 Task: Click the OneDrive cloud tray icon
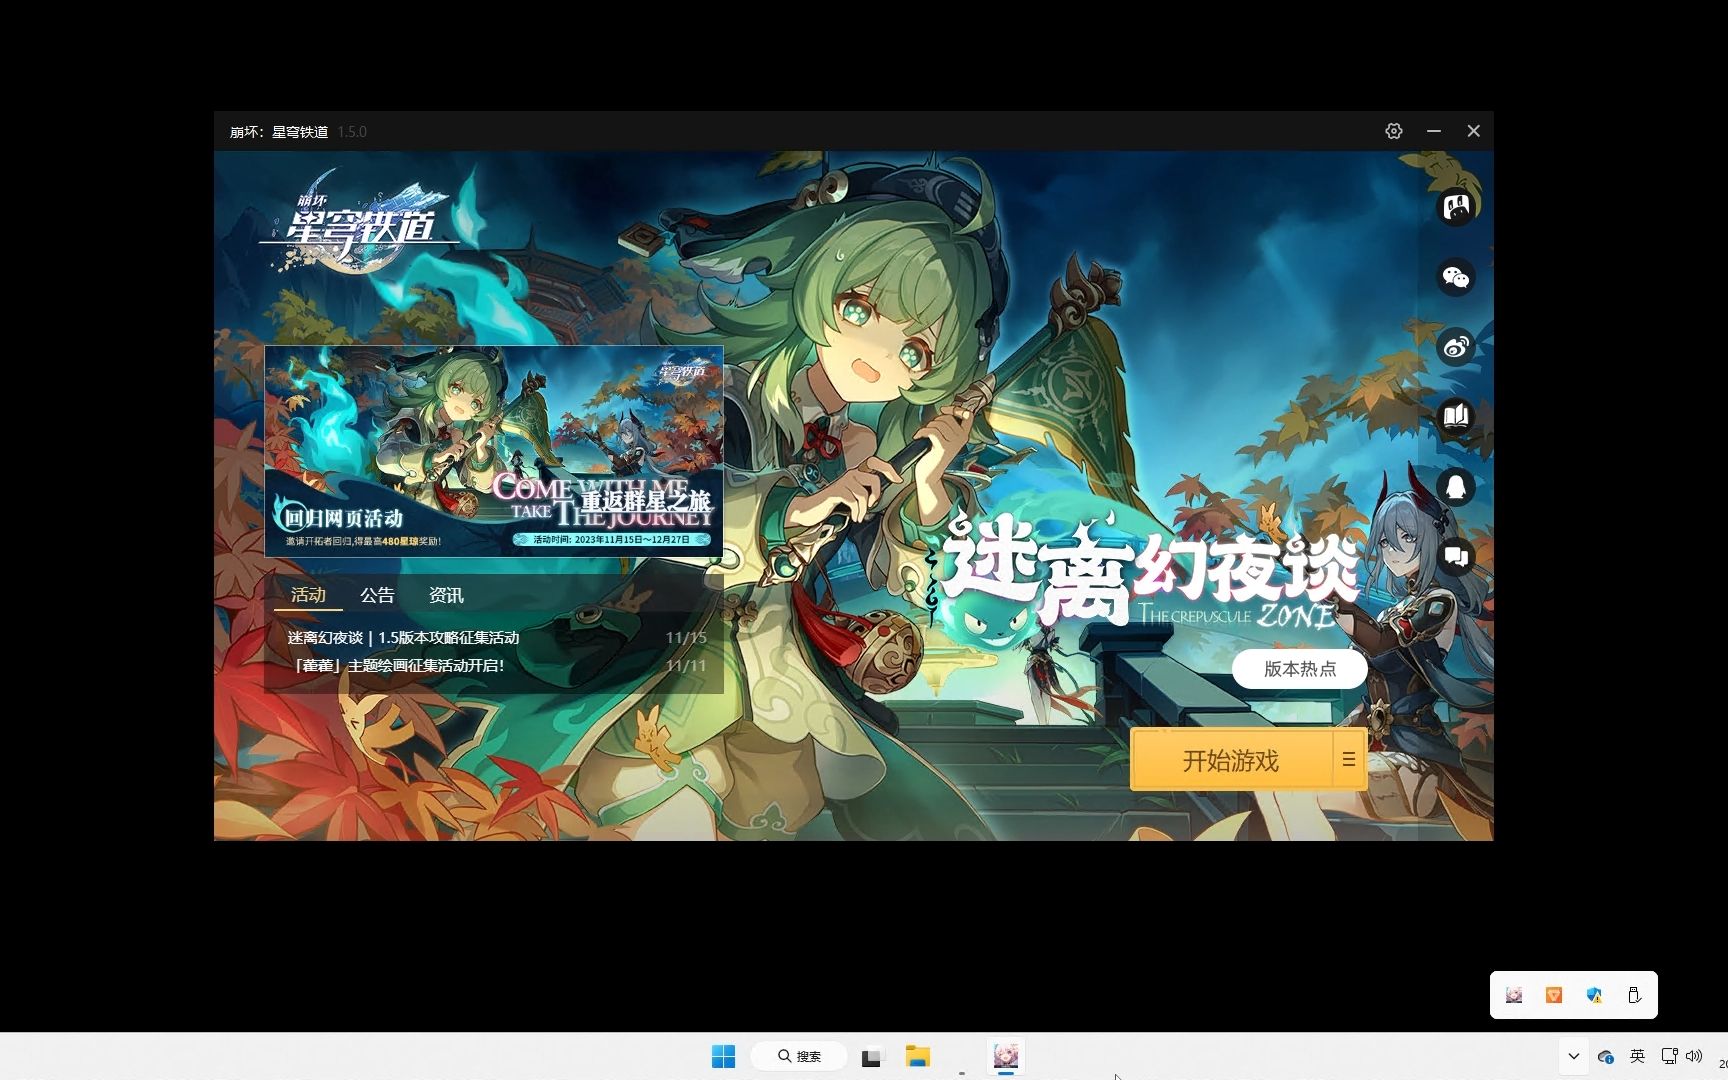[x=1606, y=1056]
